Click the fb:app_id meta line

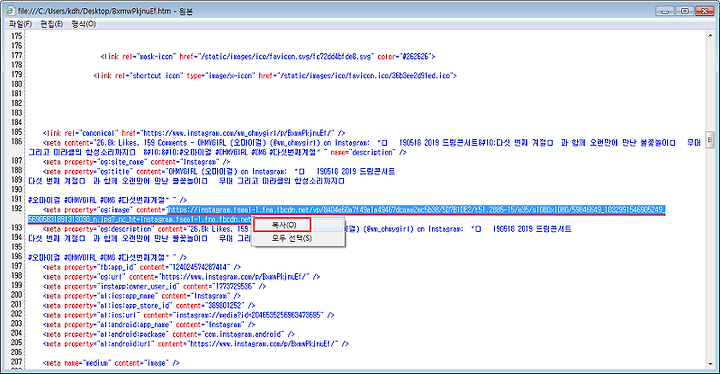(141, 267)
